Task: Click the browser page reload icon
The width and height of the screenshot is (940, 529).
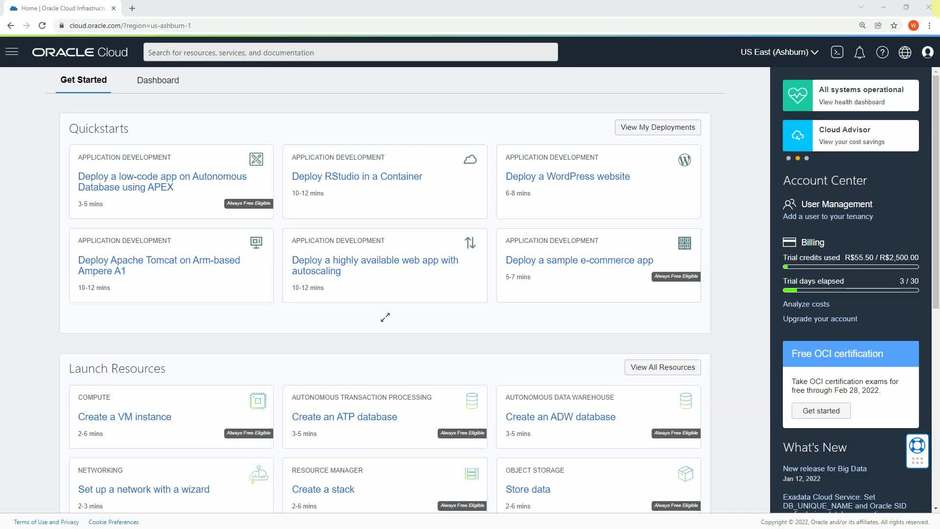Action: click(42, 25)
